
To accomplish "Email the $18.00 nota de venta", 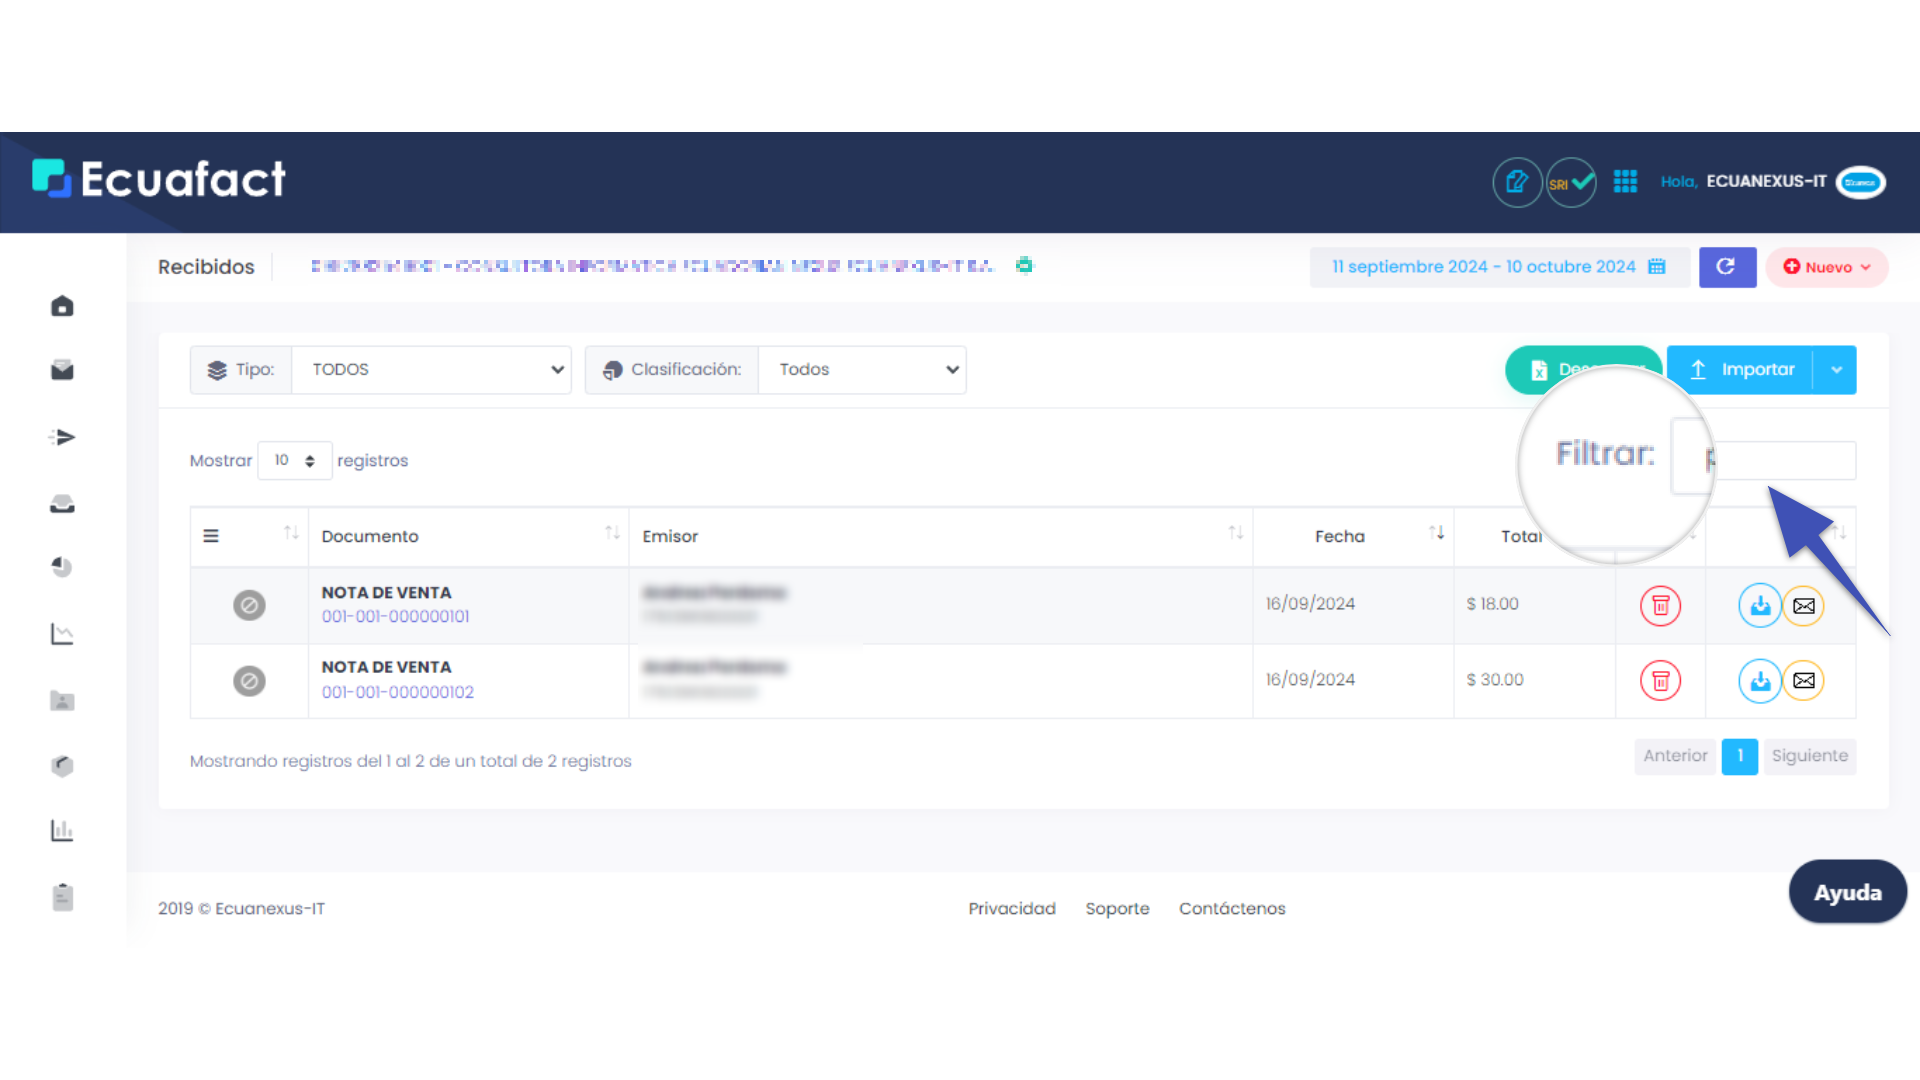I will pyautogui.click(x=1804, y=605).
